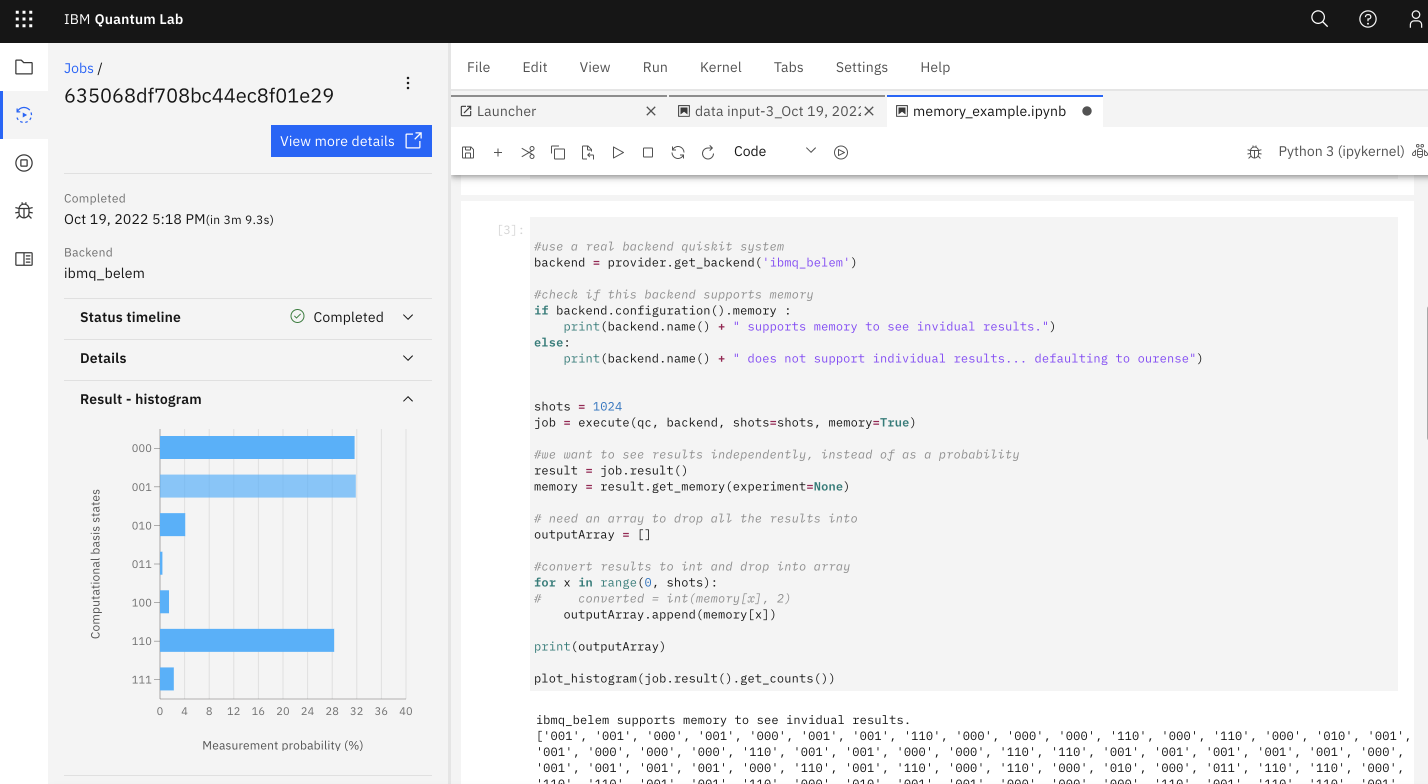Click the circled play icon beside Code
The width and height of the screenshot is (1428, 784).
click(x=841, y=152)
